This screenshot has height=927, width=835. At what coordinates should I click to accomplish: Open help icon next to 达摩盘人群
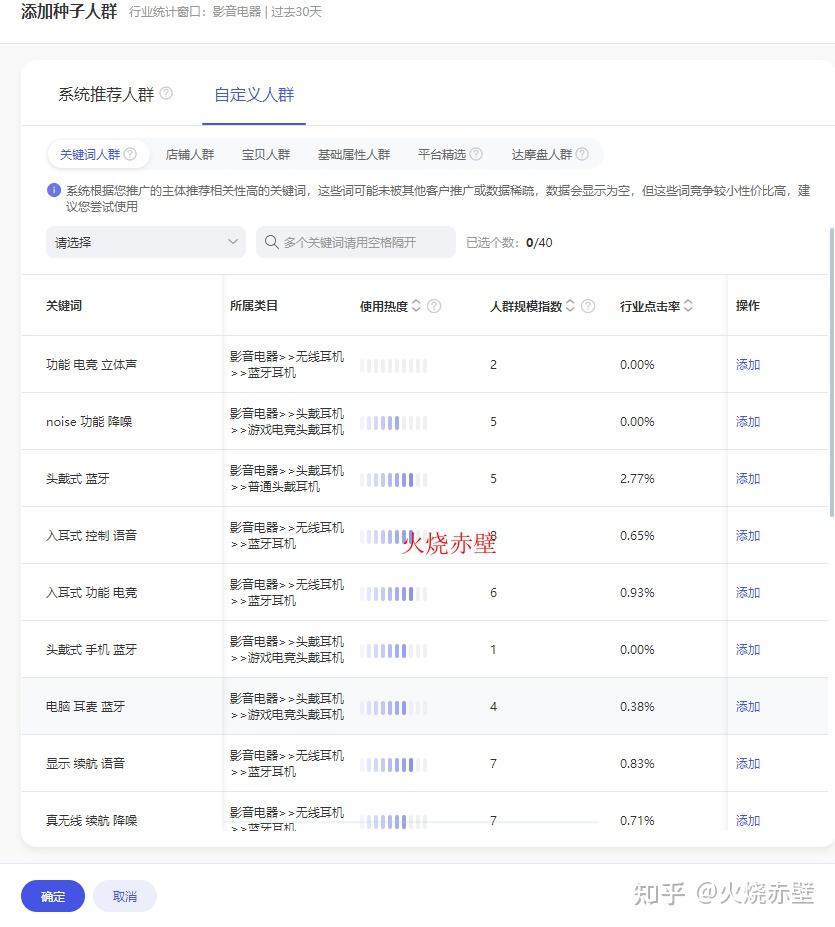pos(582,154)
